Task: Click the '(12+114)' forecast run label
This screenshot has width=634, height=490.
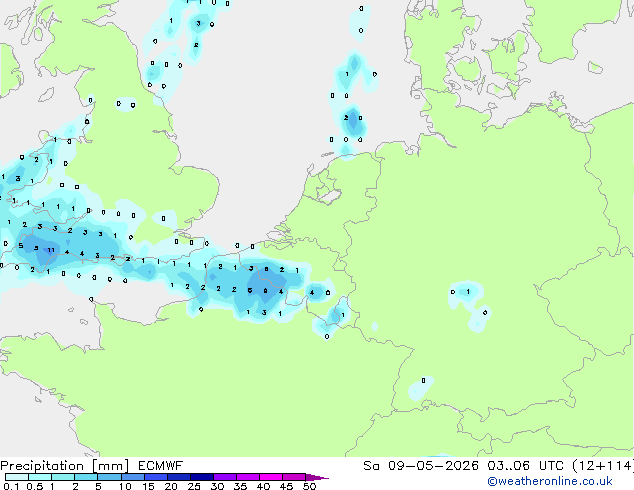Action: click(x=603, y=466)
